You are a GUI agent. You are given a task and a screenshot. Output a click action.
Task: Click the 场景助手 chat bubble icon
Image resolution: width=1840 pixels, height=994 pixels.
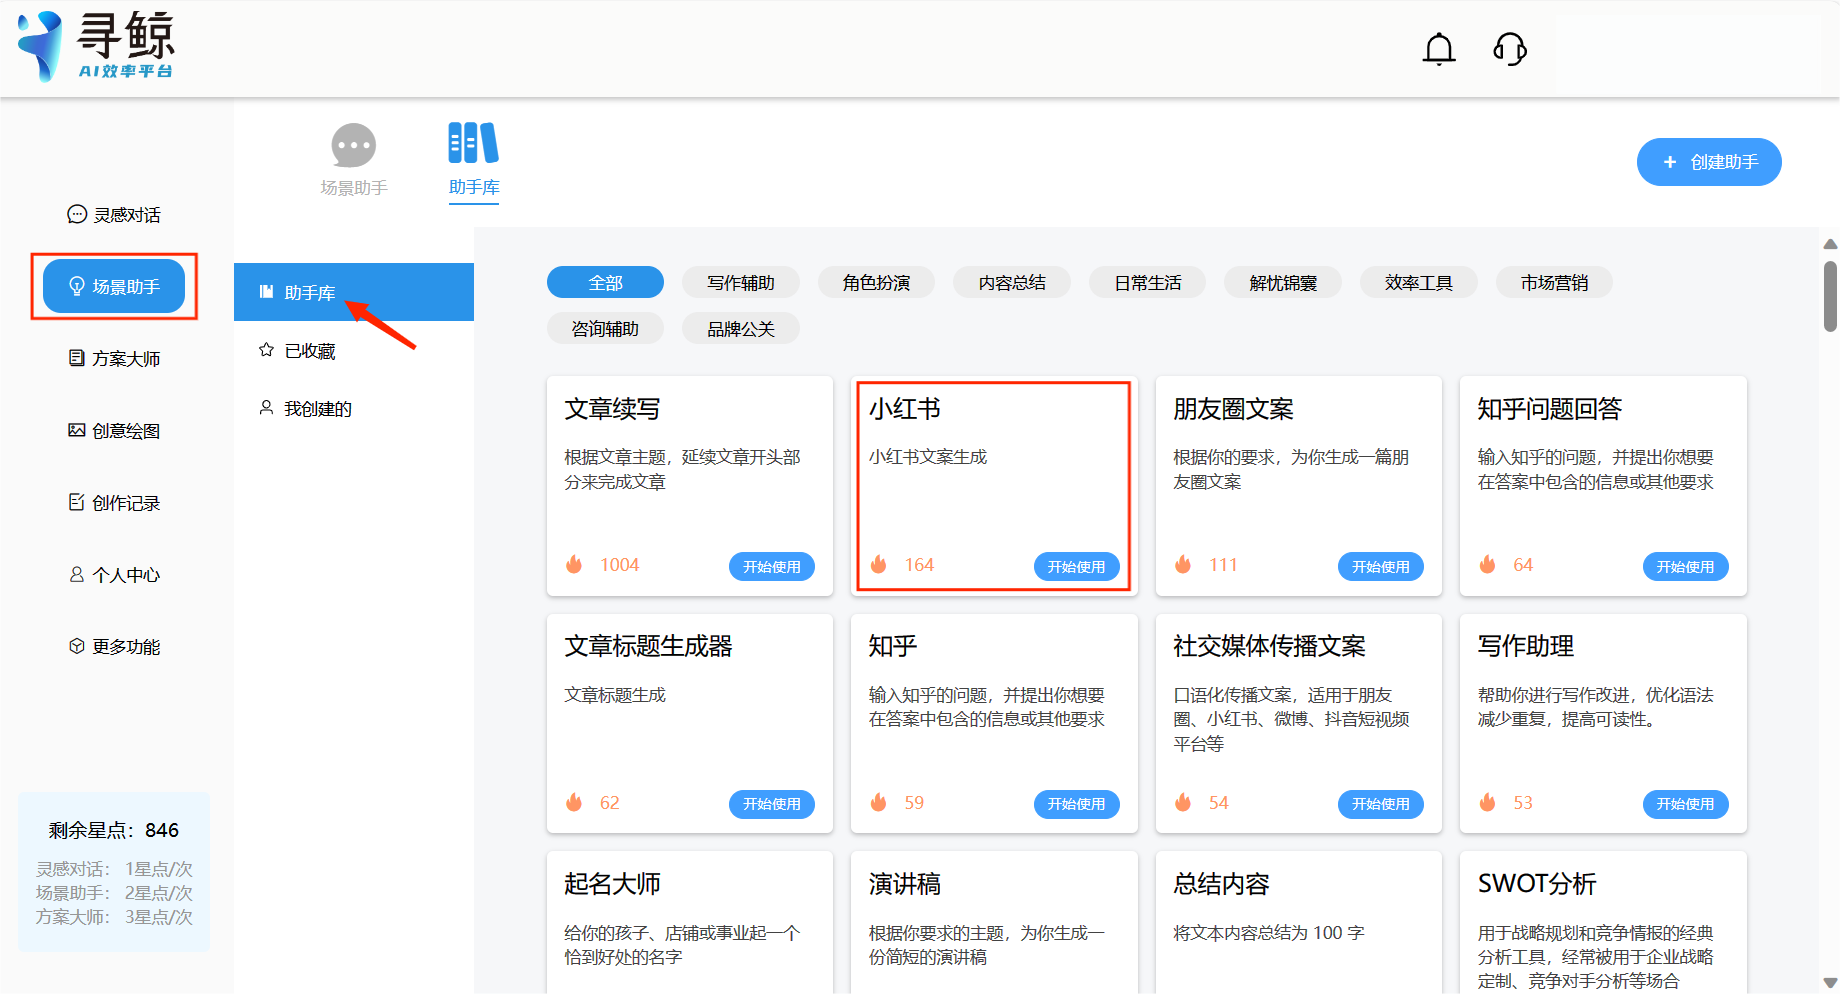click(x=353, y=147)
